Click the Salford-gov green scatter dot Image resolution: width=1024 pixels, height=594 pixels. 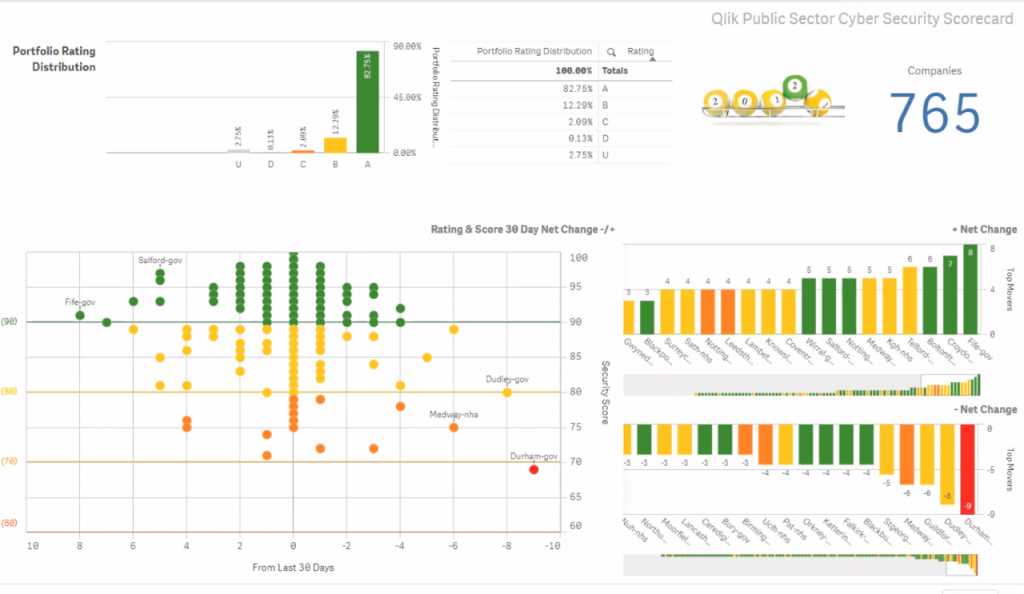click(x=160, y=274)
